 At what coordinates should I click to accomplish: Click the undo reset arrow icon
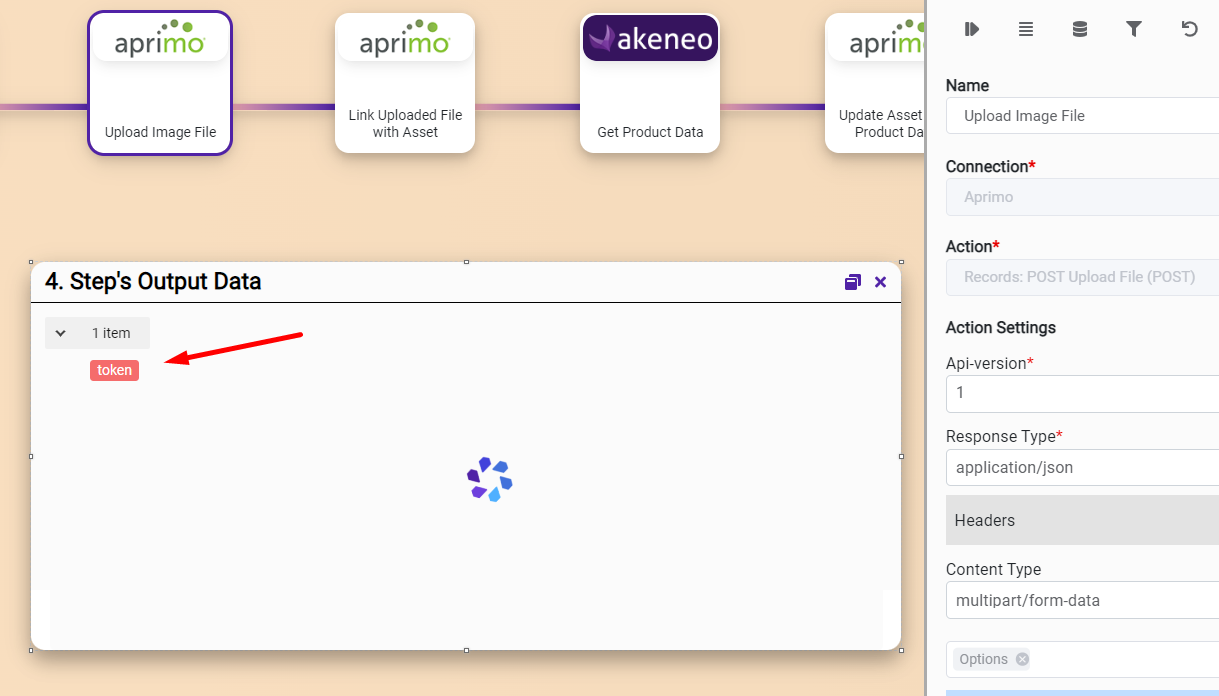[x=1189, y=30]
